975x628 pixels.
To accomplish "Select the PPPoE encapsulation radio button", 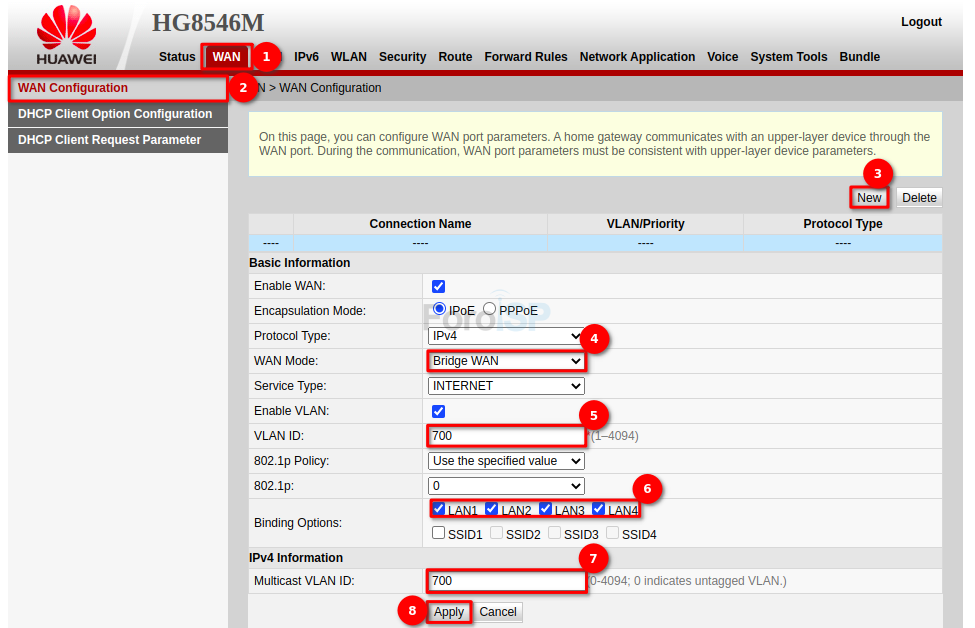I will tap(490, 310).
